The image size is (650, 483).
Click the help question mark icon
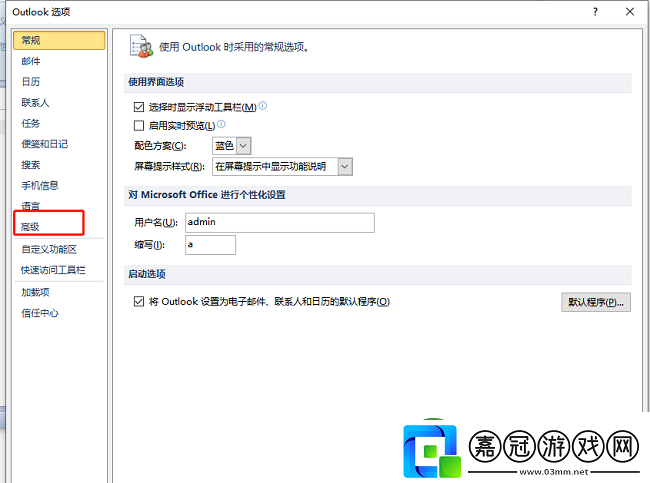point(595,12)
